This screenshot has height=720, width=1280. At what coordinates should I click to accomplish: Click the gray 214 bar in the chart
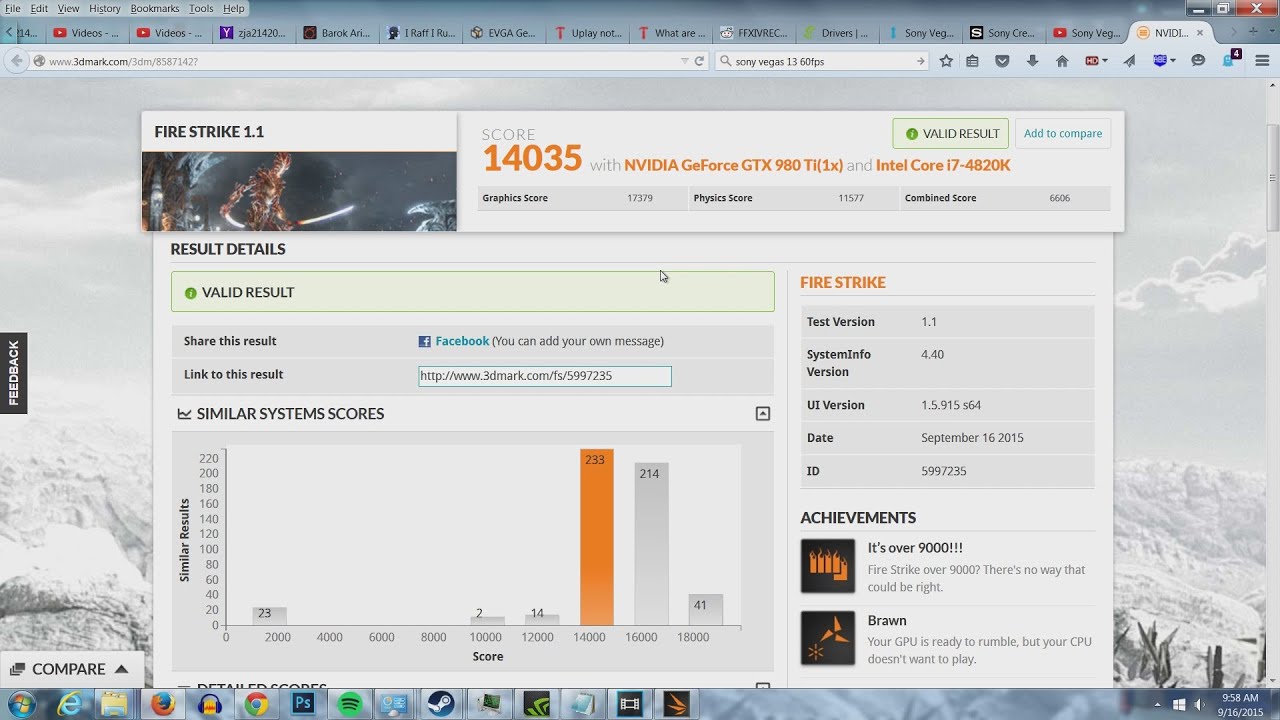[651, 545]
